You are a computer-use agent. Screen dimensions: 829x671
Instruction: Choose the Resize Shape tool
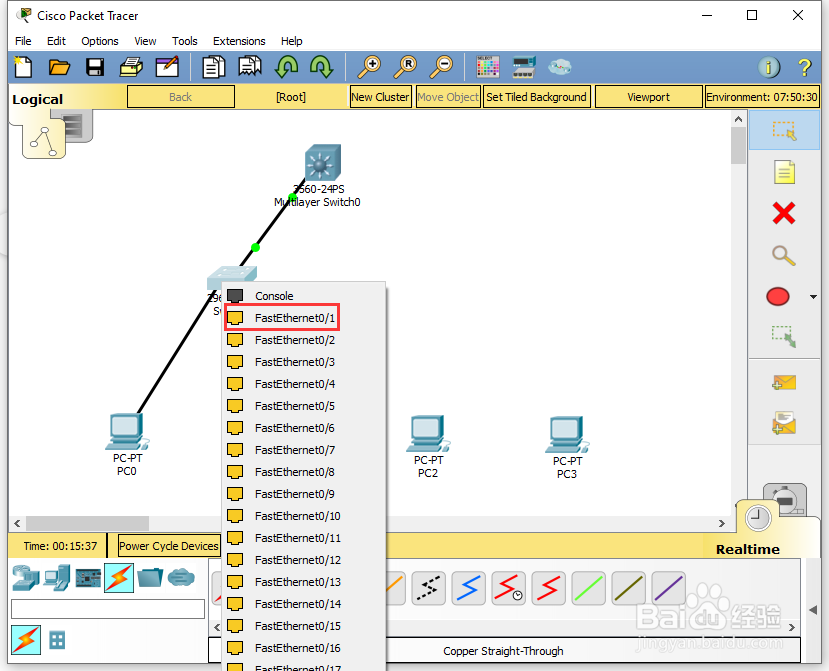tap(784, 336)
